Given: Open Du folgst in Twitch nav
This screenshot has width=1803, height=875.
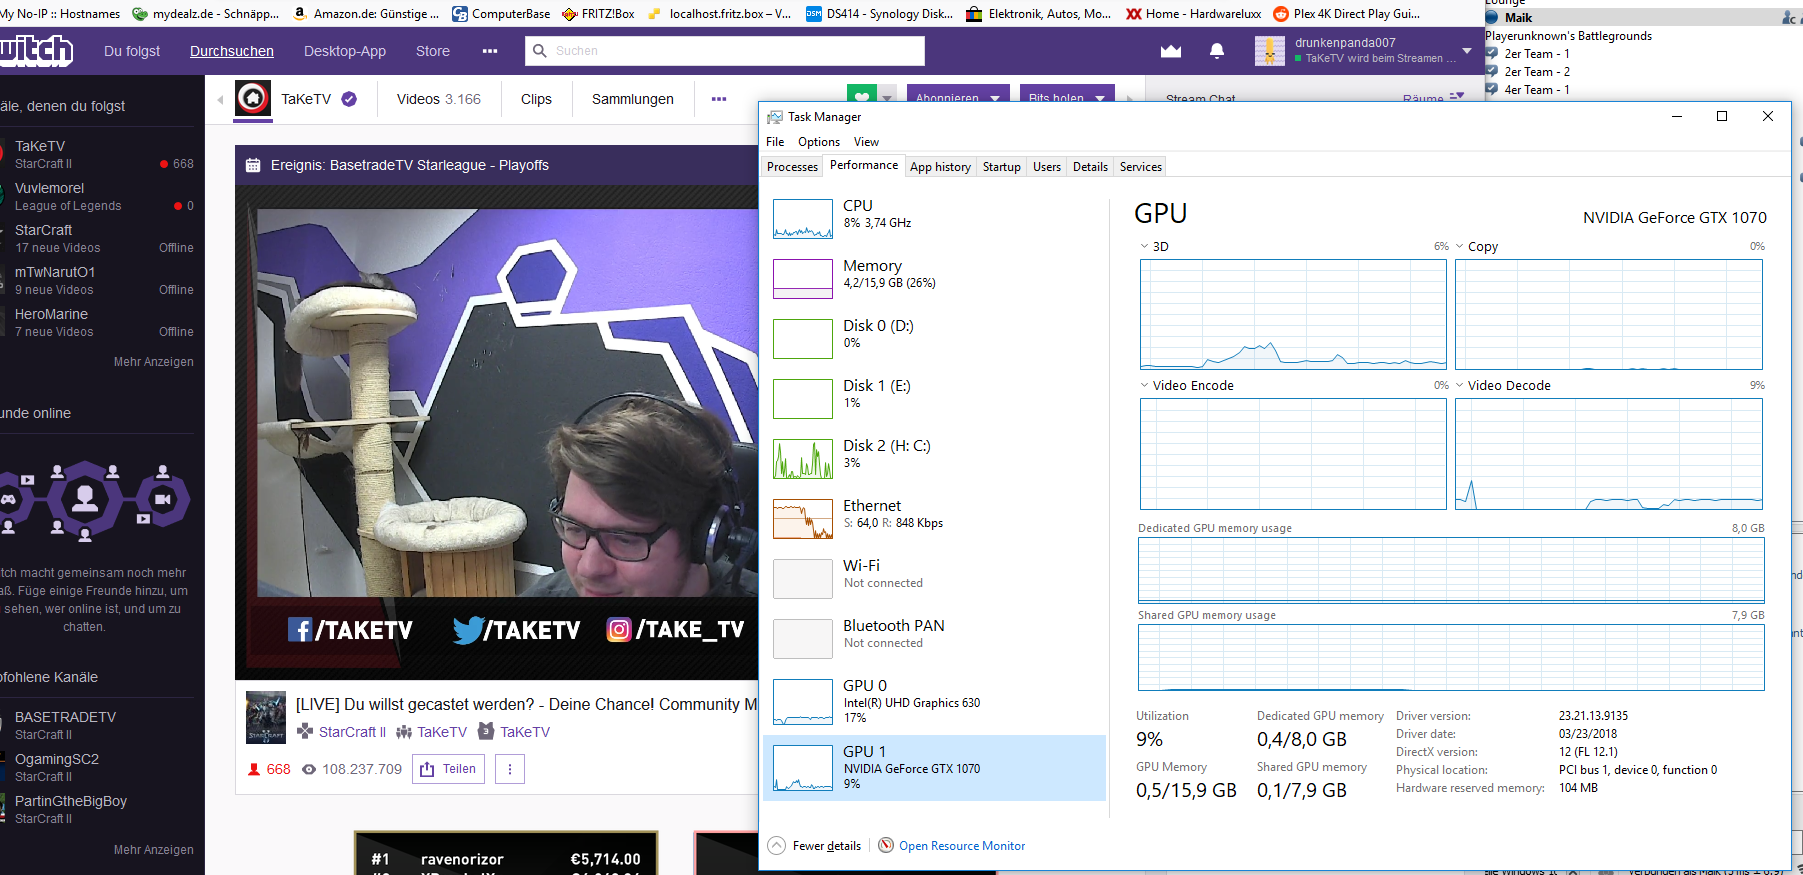Looking at the screenshot, I should pyautogui.click(x=132, y=51).
